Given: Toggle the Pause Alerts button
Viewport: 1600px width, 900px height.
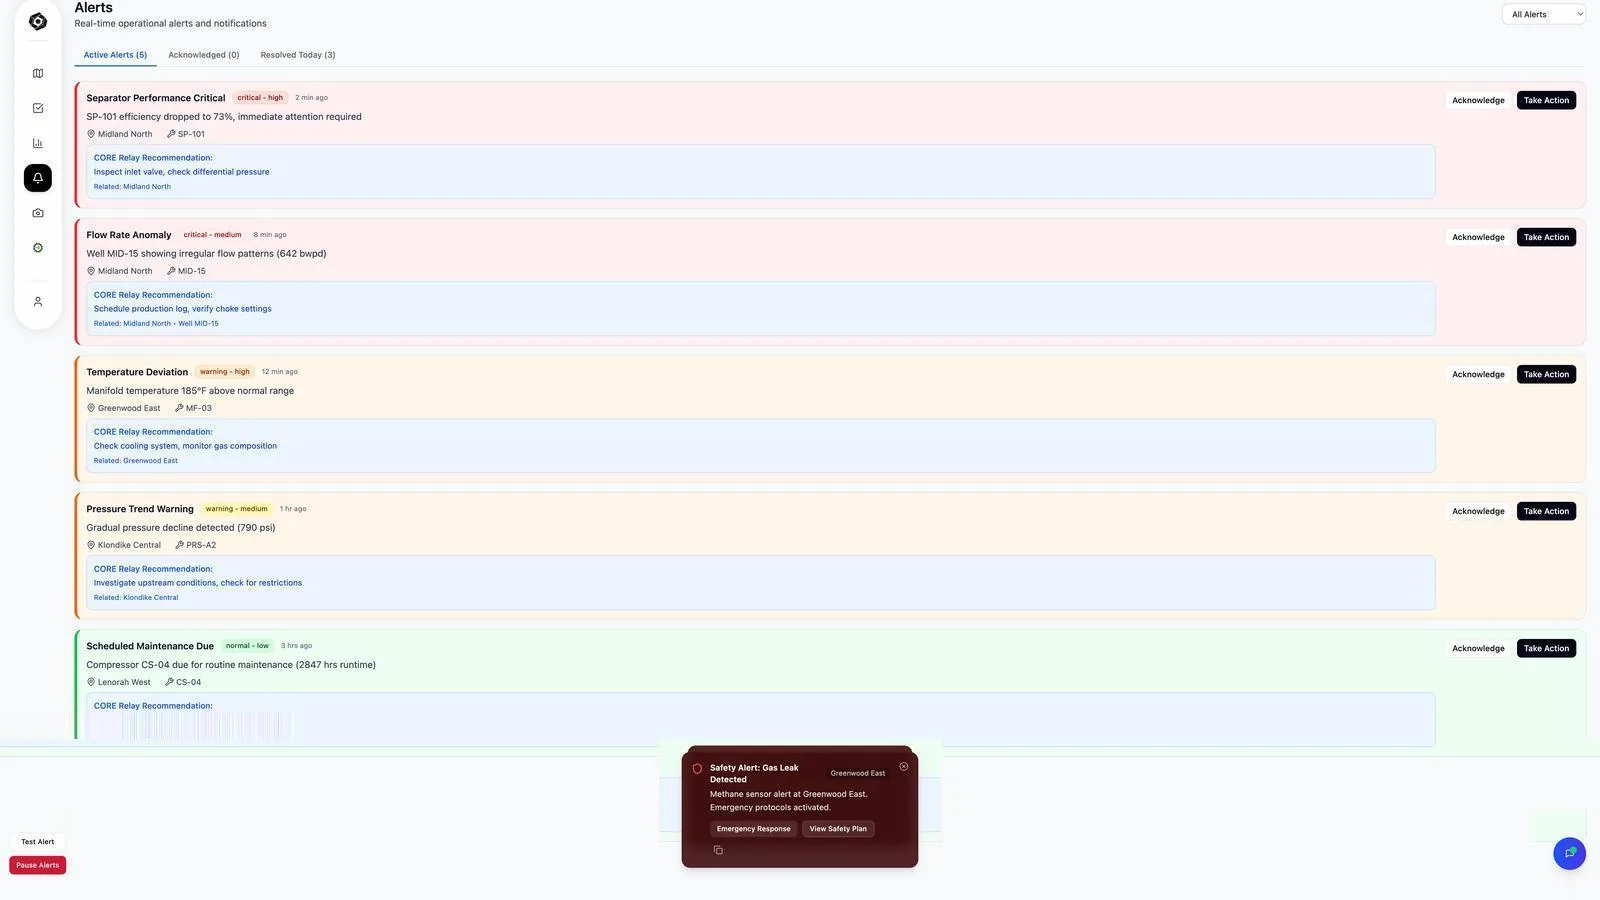Looking at the screenshot, I should [38, 865].
